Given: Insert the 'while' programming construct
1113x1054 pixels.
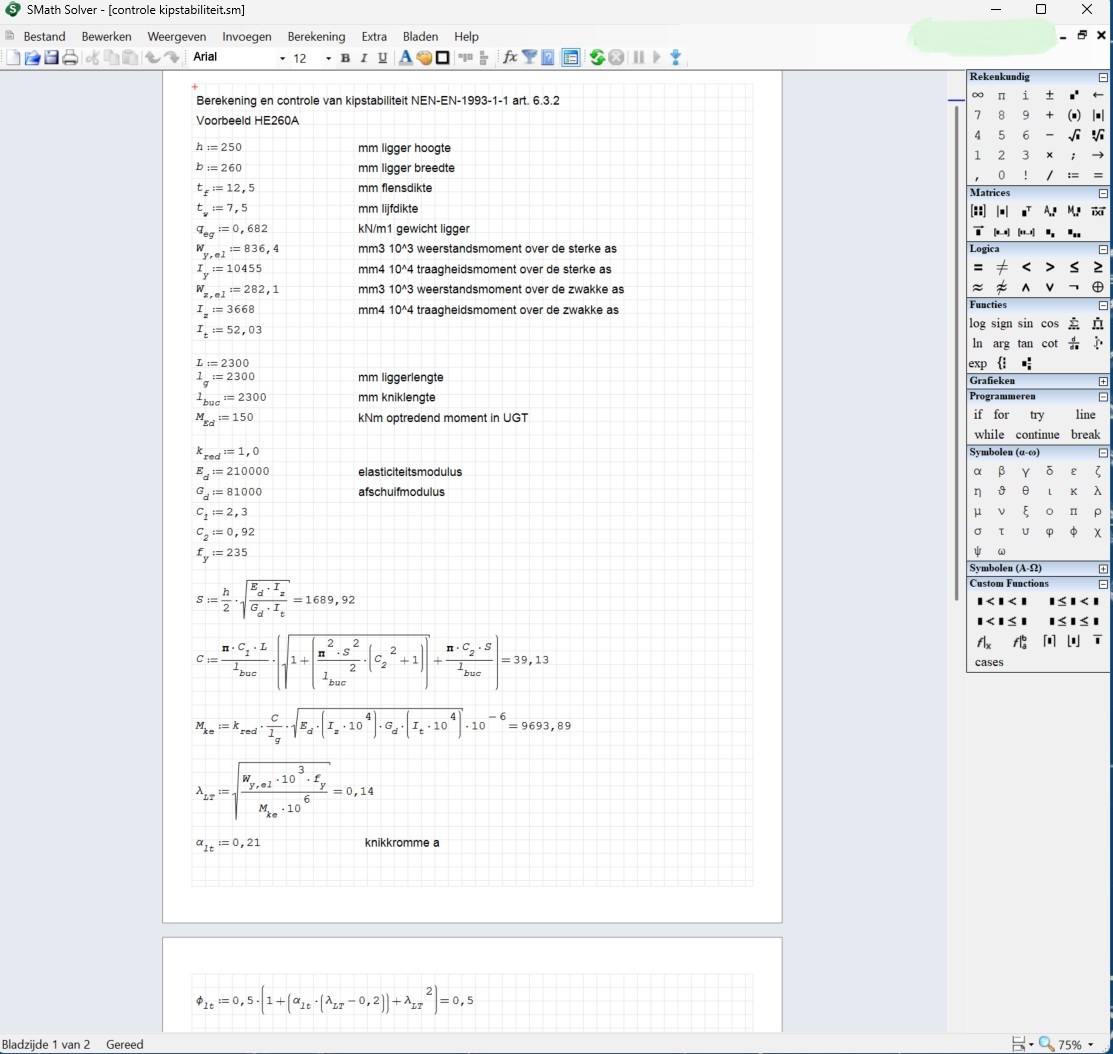Looking at the screenshot, I should (x=989, y=434).
